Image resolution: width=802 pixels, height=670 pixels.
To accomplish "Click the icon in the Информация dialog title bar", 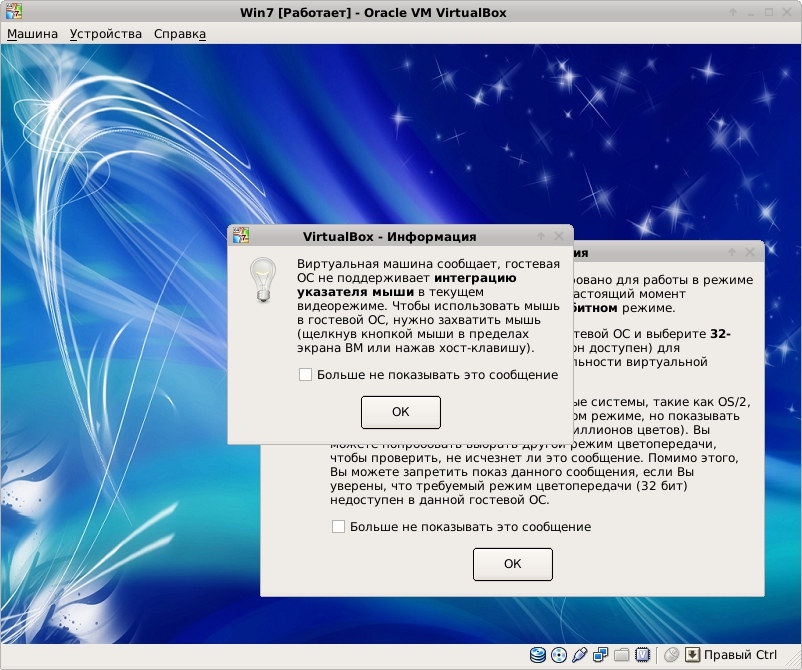I will tap(241, 235).
